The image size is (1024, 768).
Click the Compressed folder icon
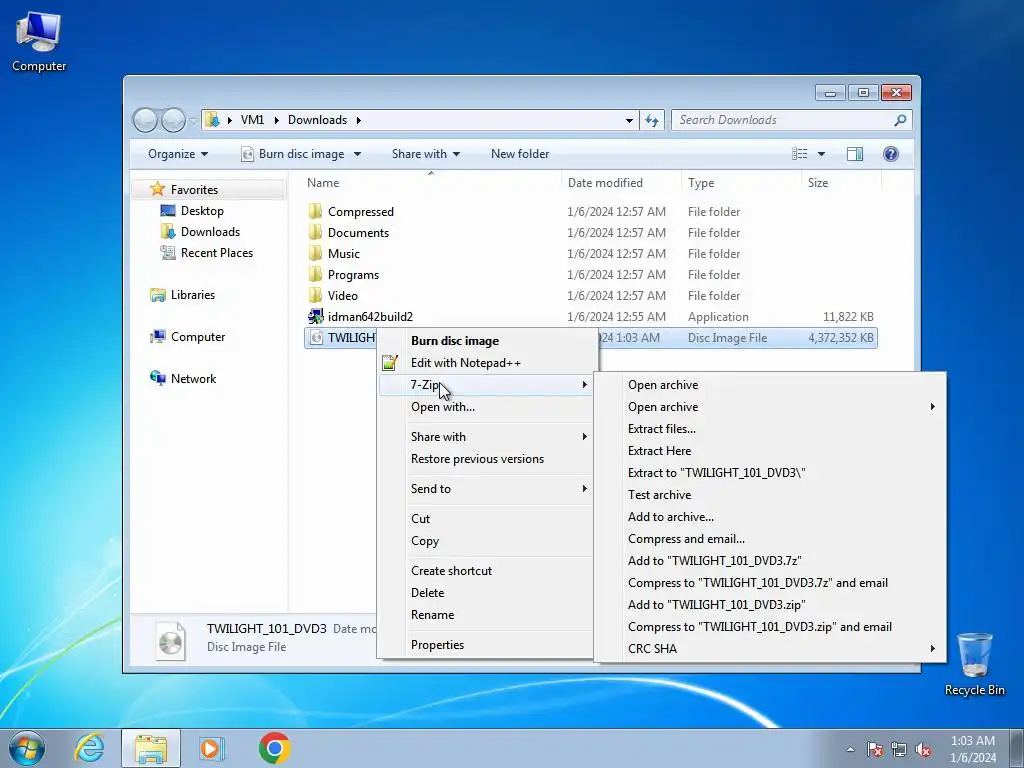tap(315, 212)
